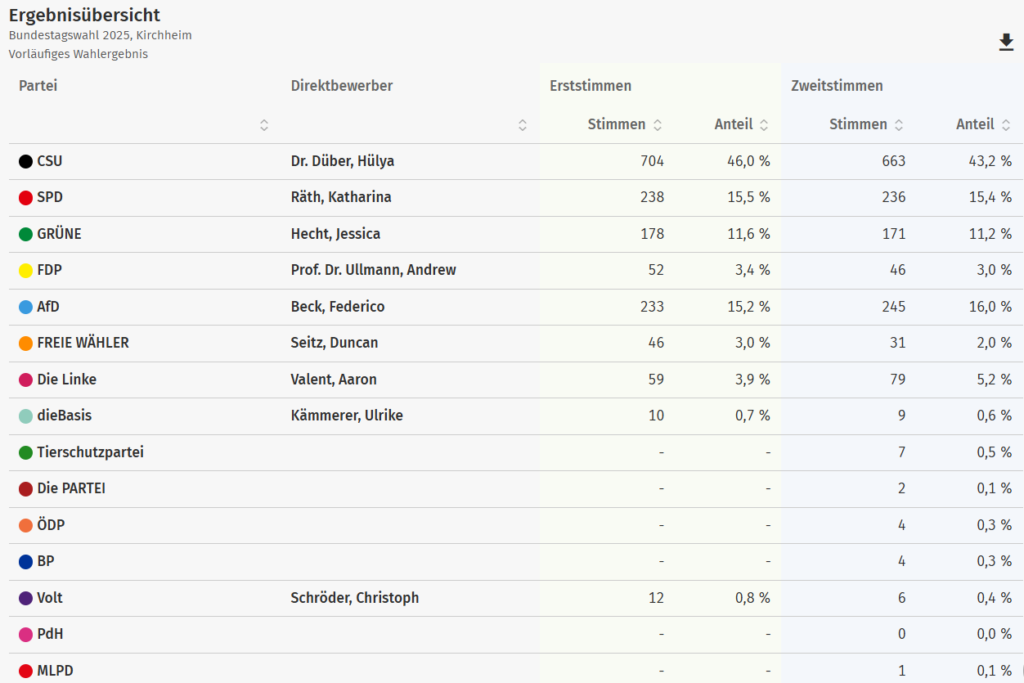Image resolution: width=1024 pixels, height=683 pixels.
Task: Click candidate Valent, Aaron
Action: 334,379
